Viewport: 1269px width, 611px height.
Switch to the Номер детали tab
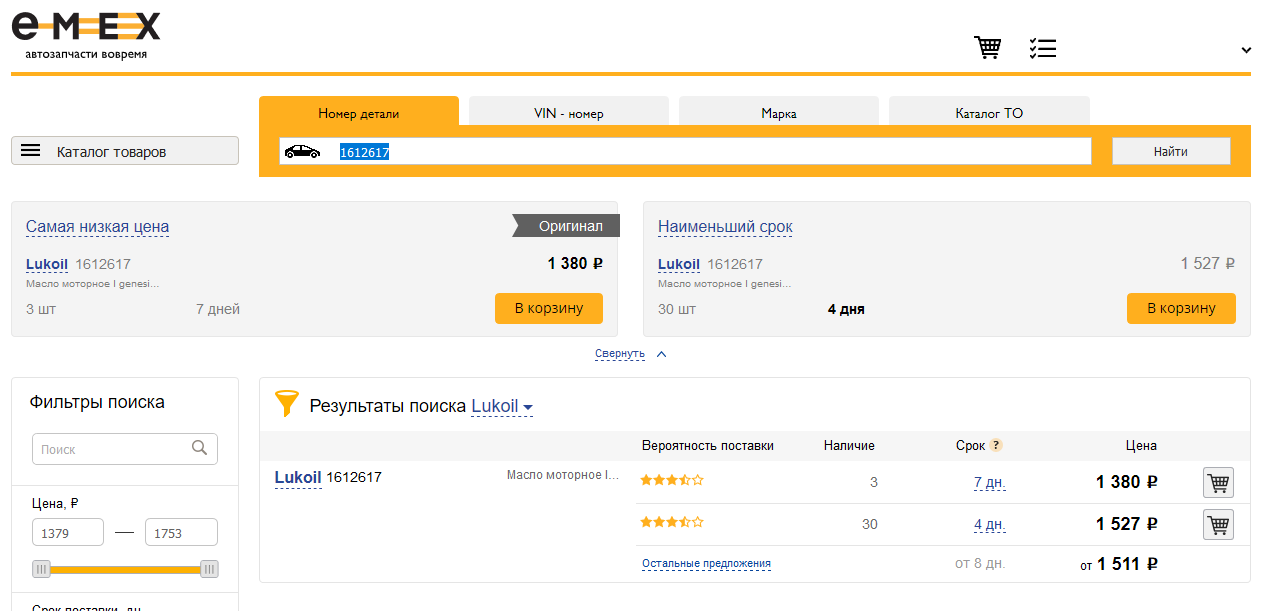coord(359,113)
